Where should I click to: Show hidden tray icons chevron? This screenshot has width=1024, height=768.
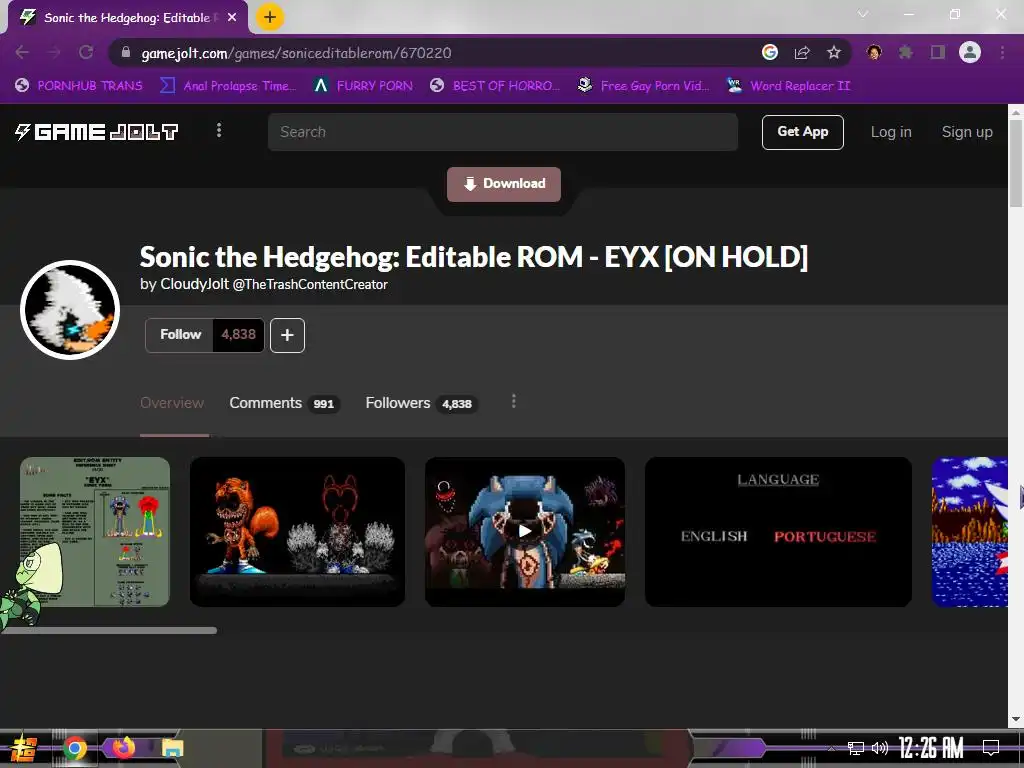pyautogui.click(x=831, y=748)
